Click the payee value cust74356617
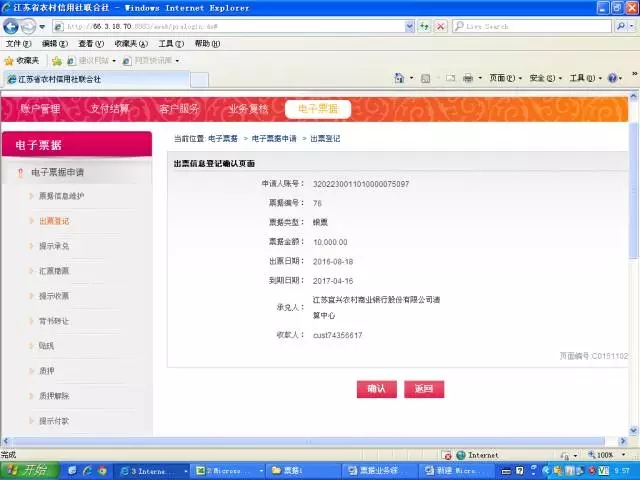640x480 pixels. coord(338,335)
